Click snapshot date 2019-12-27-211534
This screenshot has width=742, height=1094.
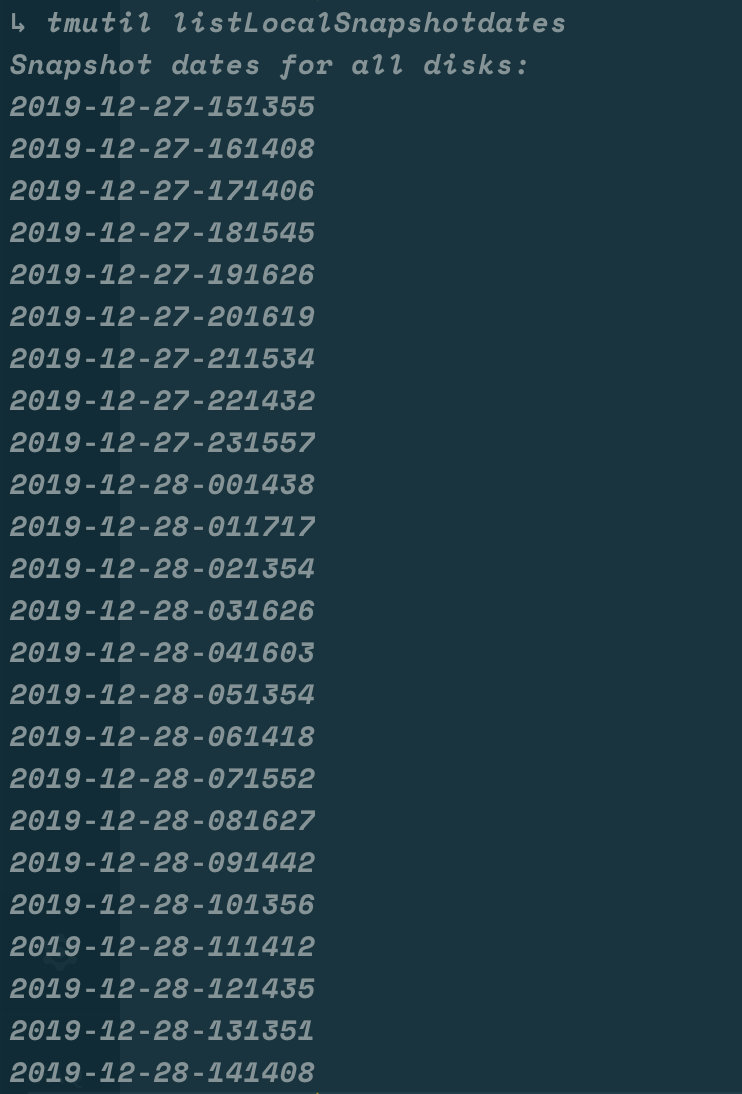click(163, 359)
